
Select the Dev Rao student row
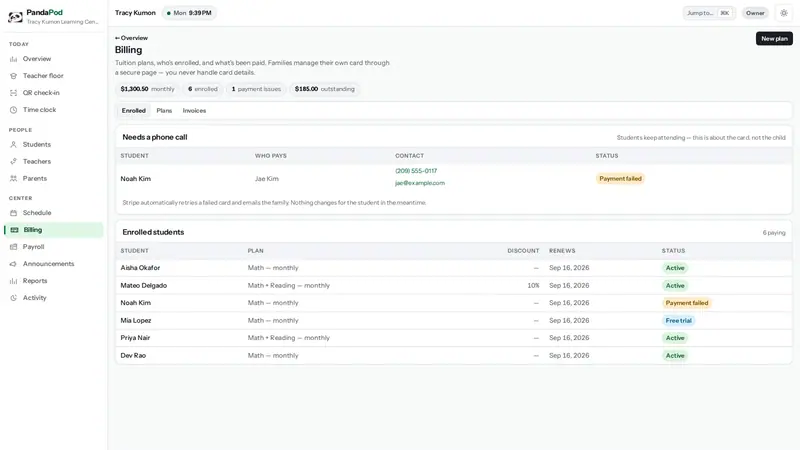pos(454,356)
